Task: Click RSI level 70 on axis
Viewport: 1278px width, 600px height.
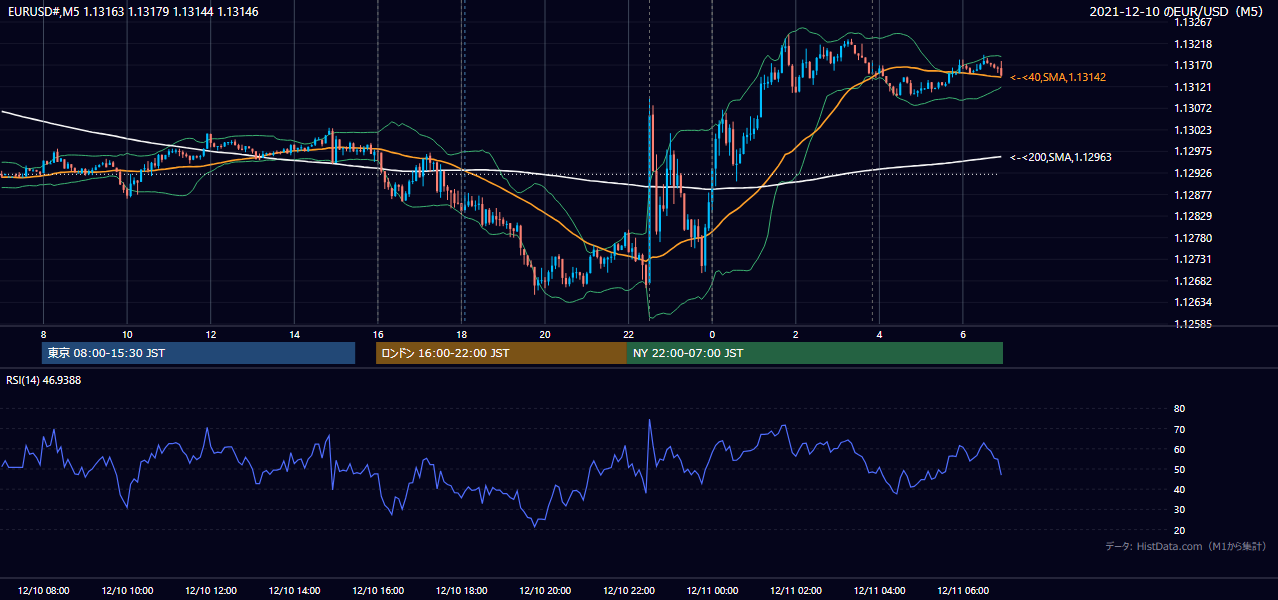Action: (x=1180, y=429)
